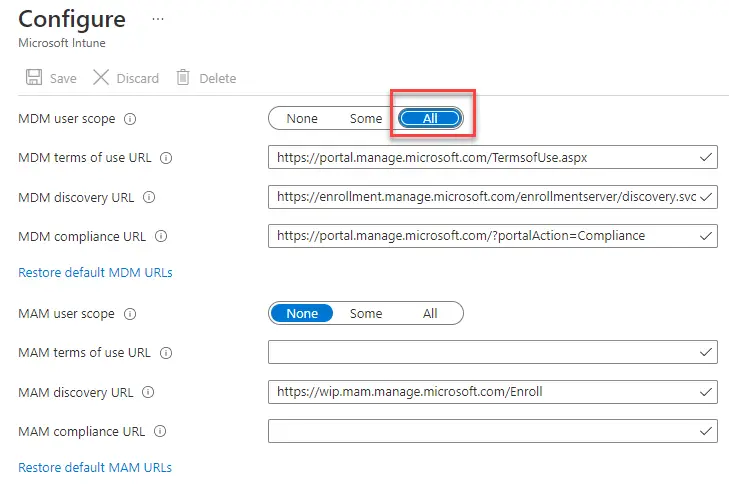
Task: Click the Delete trash can icon
Action: pyautogui.click(x=183, y=77)
